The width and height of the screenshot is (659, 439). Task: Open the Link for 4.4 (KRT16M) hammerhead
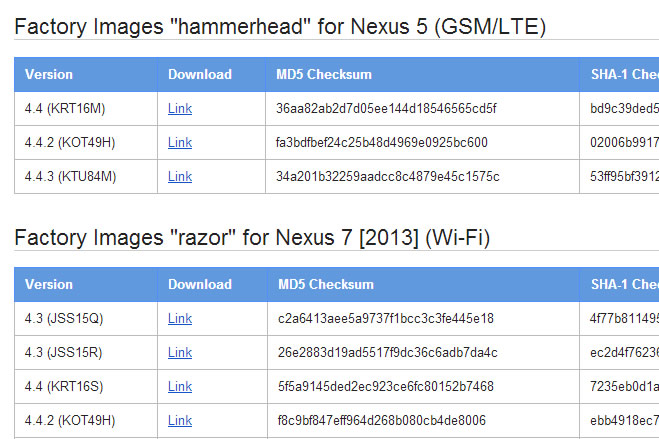(x=180, y=108)
